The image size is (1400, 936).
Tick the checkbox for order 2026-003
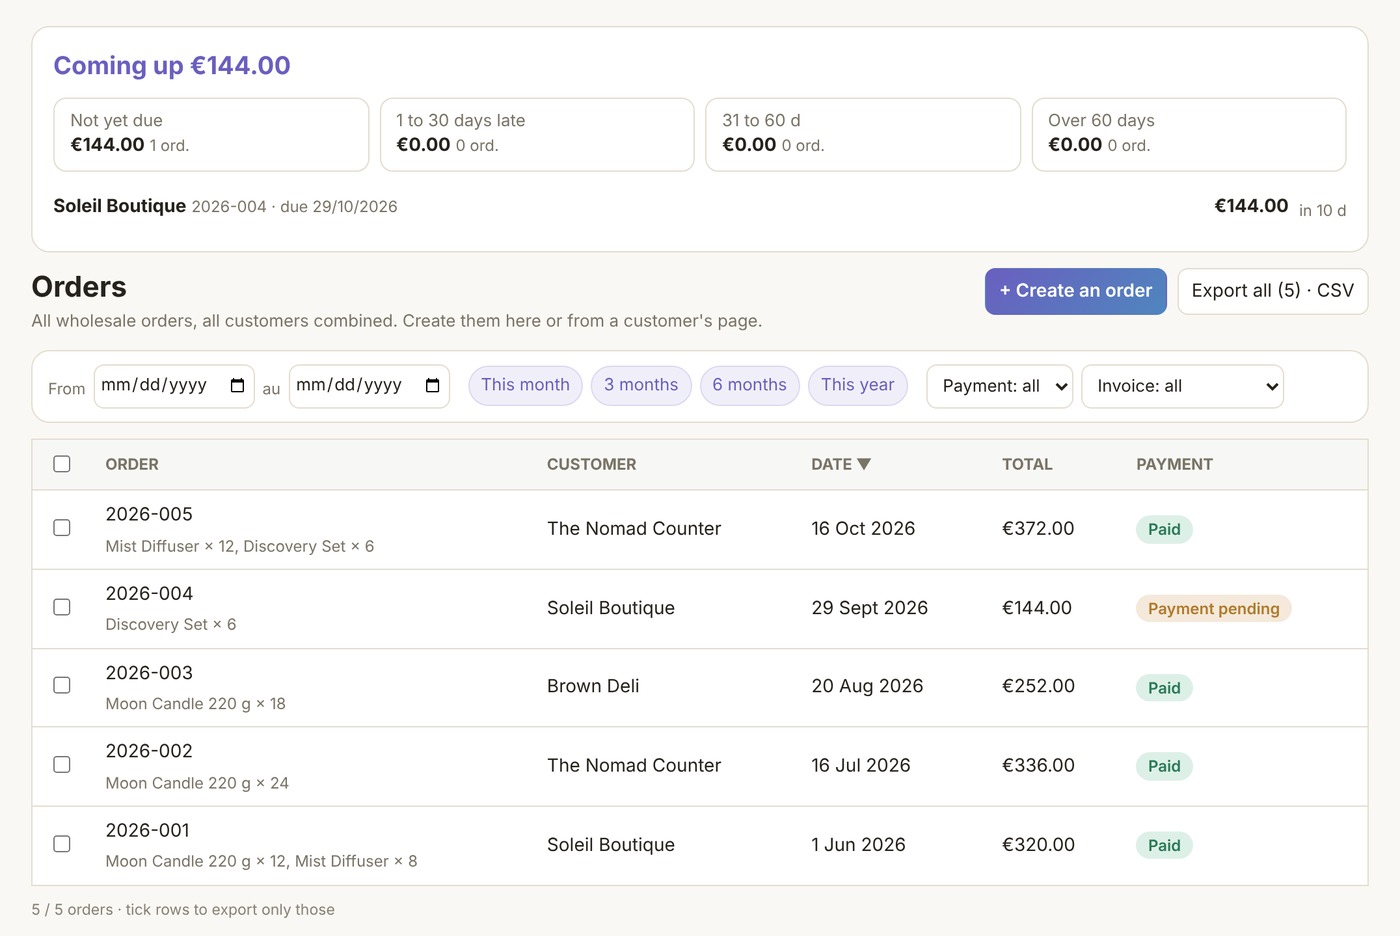click(62, 686)
